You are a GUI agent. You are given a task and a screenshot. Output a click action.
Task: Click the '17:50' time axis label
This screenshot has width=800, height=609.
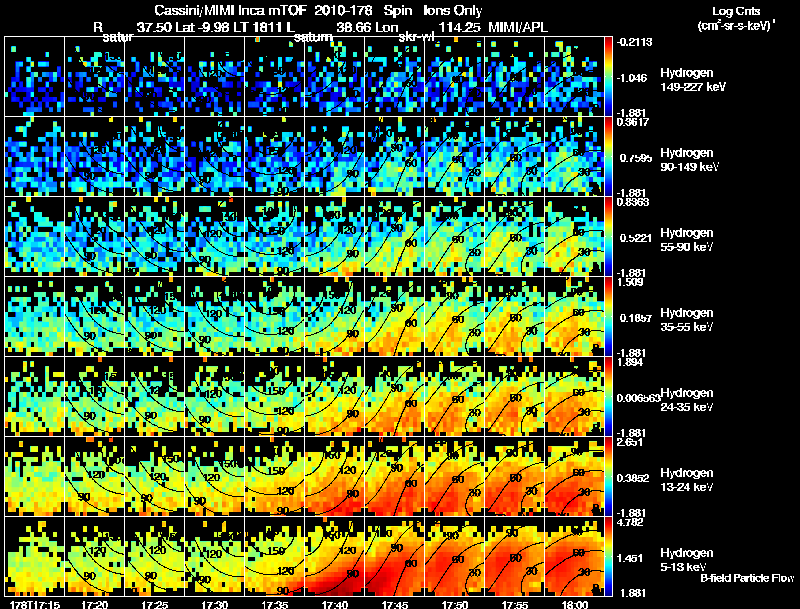point(455,605)
